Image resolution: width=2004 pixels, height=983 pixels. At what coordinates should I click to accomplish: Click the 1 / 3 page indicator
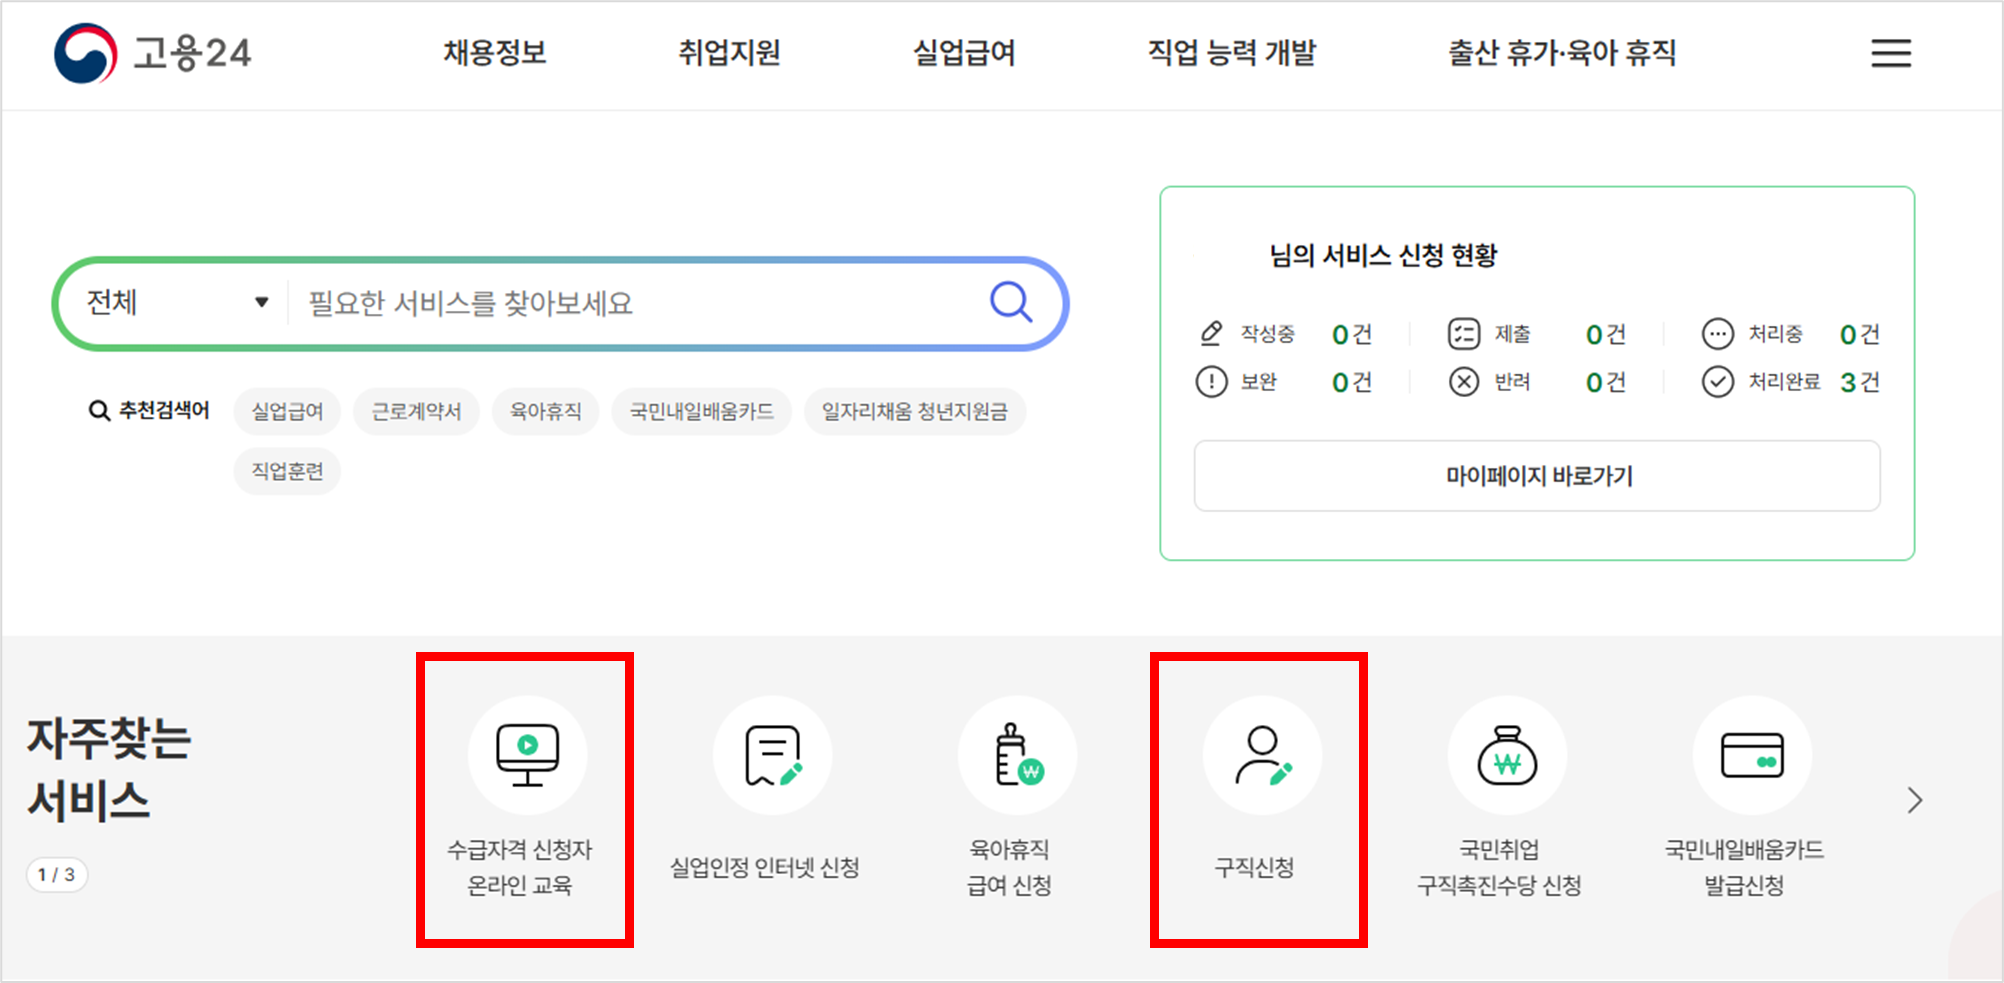coord(57,875)
